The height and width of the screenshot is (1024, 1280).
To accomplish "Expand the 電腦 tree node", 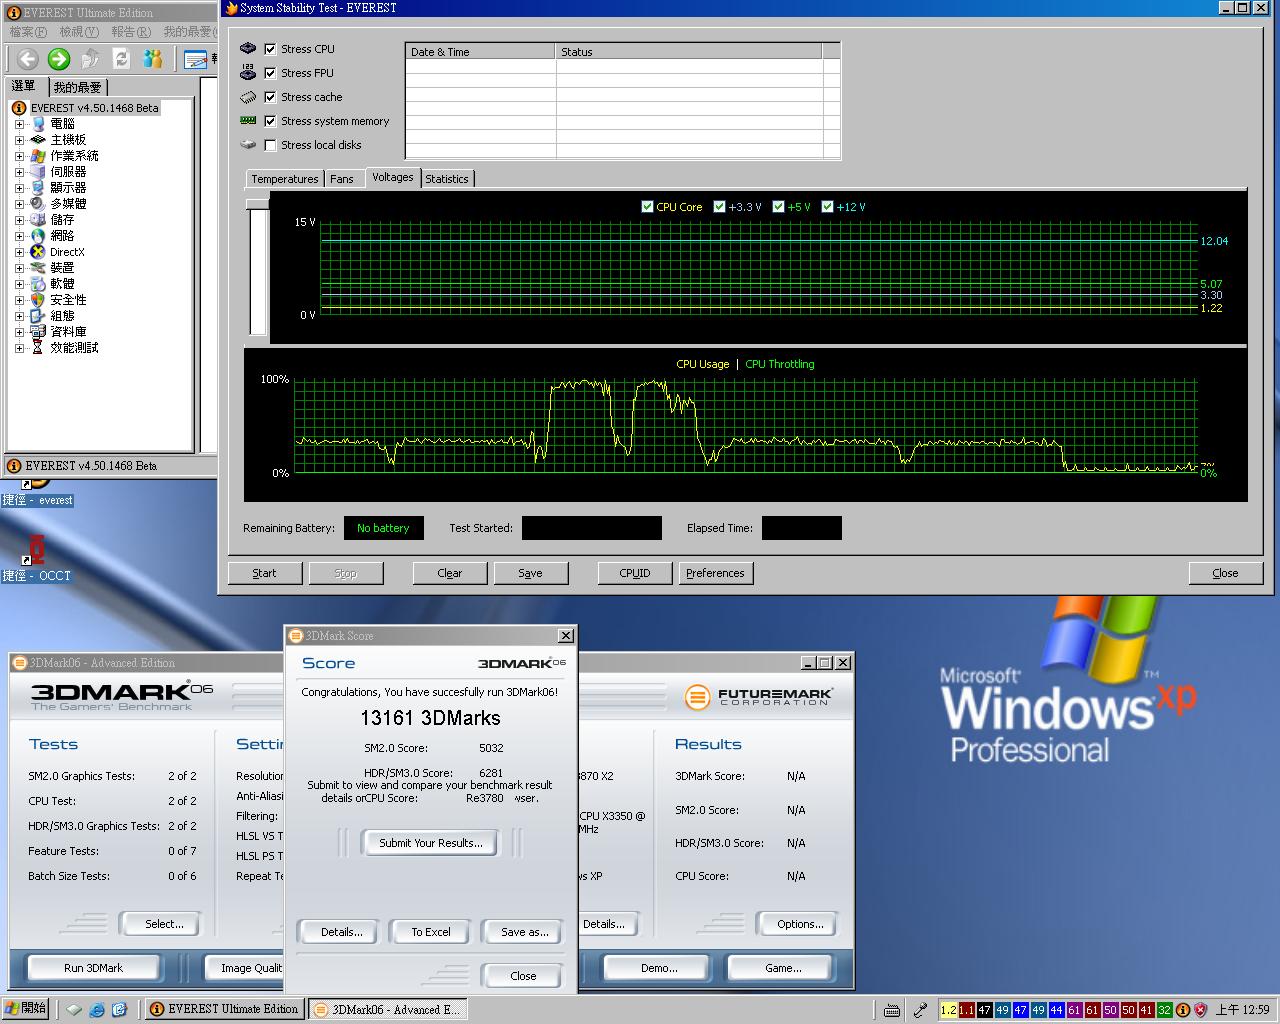I will (x=19, y=124).
